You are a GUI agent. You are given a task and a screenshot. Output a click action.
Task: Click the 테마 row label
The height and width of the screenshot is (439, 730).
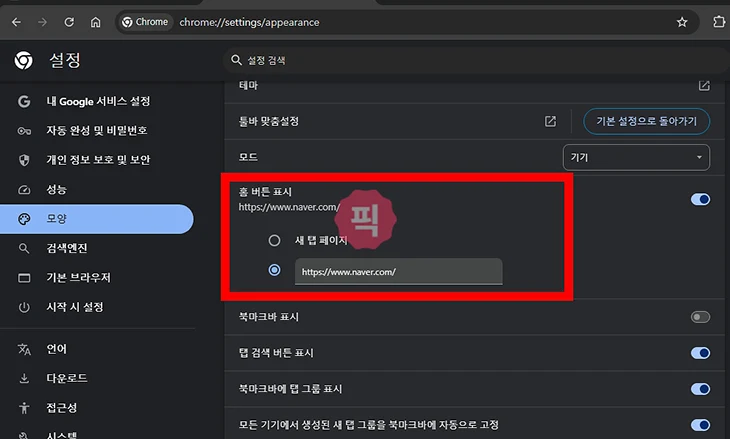(x=248, y=85)
